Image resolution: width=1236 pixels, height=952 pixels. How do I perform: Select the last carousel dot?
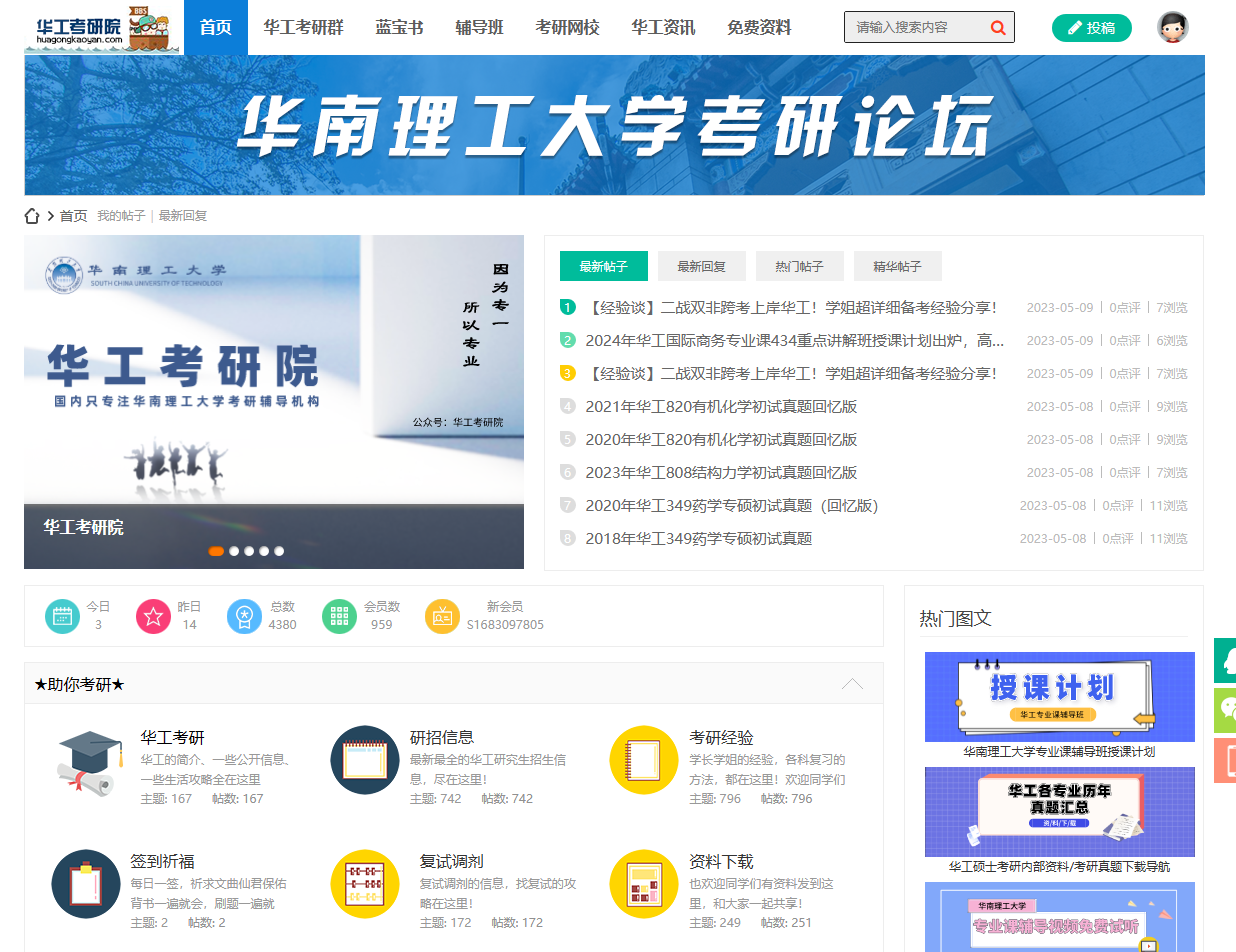pos(279,551)
